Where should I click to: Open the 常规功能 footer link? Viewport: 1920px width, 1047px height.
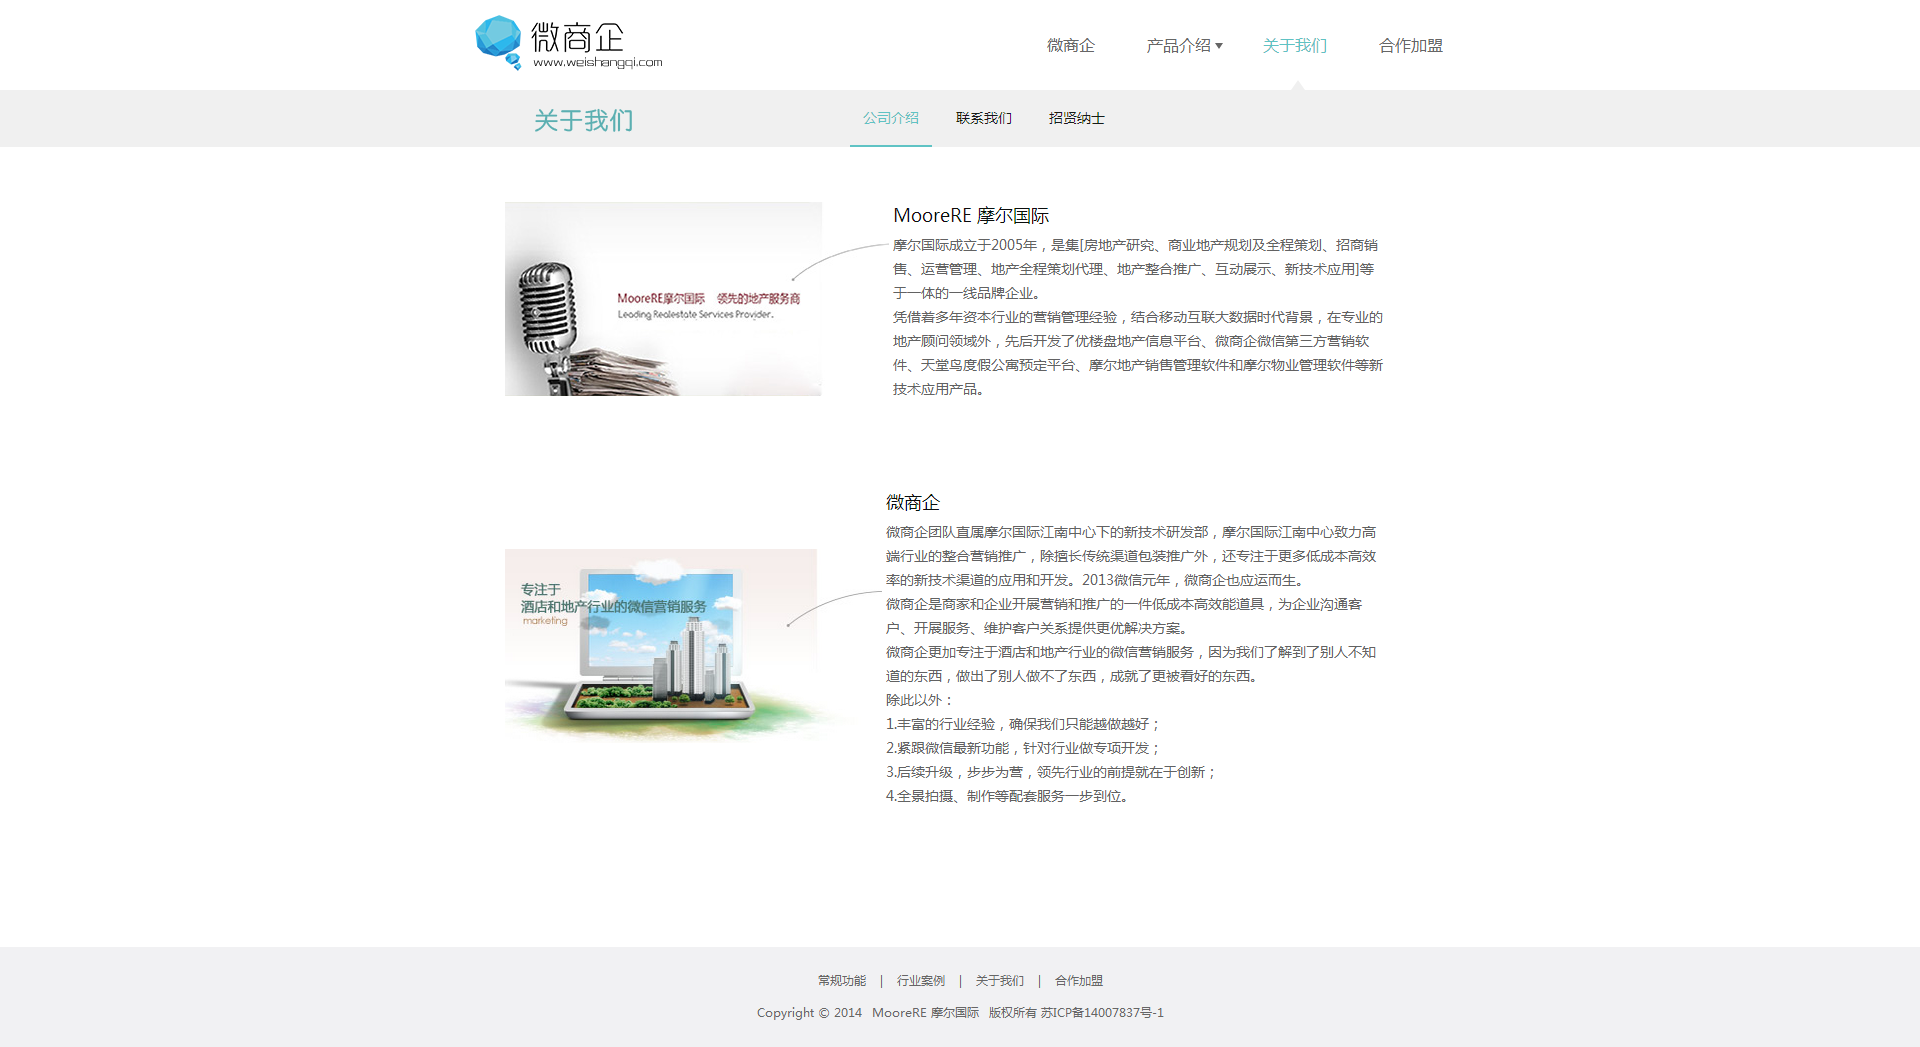coord(841,981)
